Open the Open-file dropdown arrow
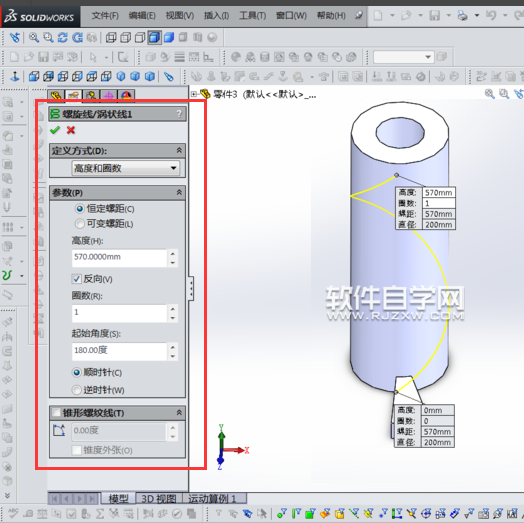524x523 pixels. [x=420, y=15]
